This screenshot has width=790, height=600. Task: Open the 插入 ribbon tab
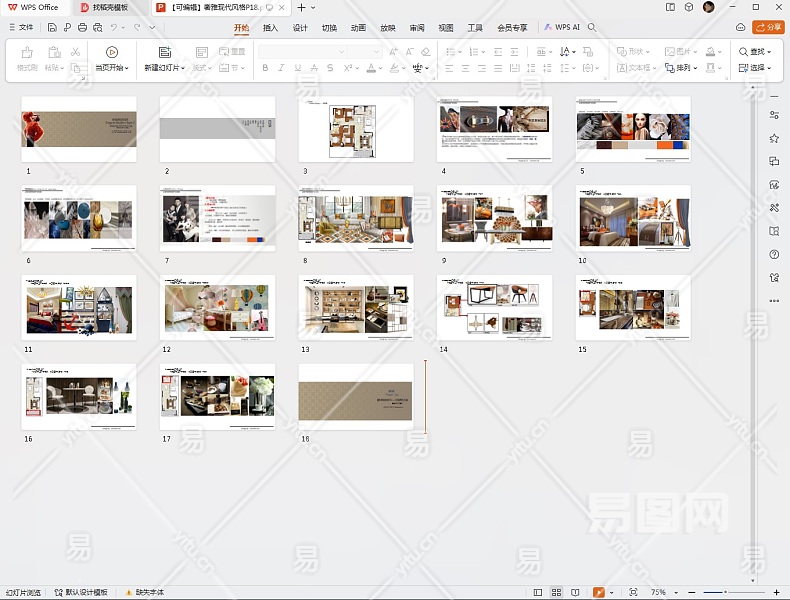[270, 28]
